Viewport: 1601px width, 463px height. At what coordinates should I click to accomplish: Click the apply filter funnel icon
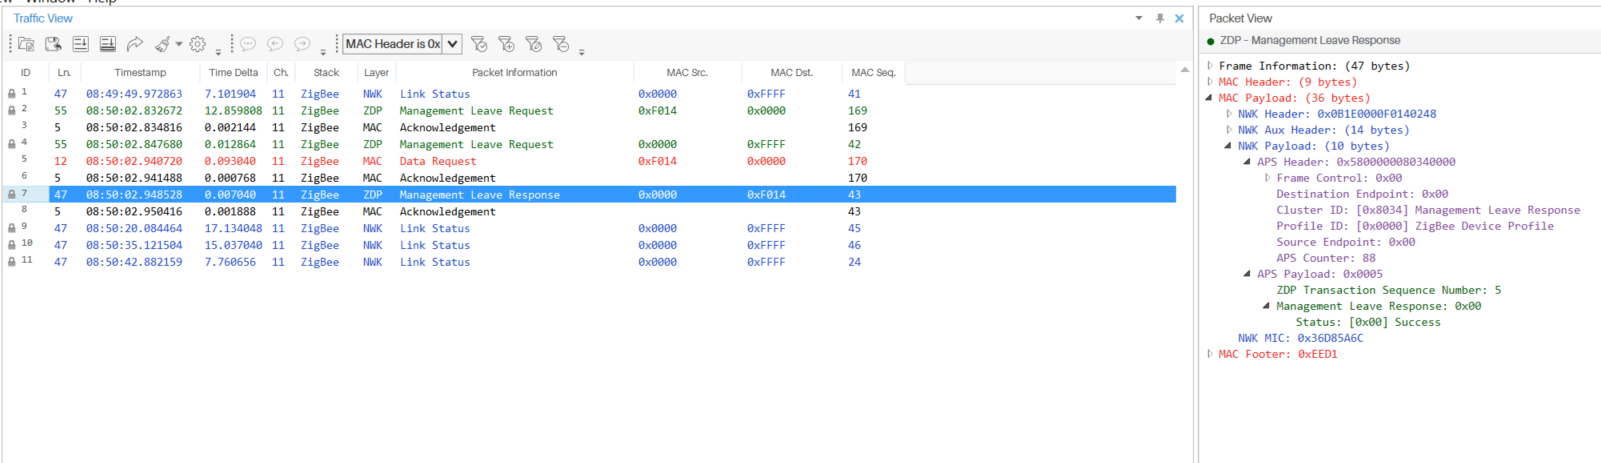479,44
